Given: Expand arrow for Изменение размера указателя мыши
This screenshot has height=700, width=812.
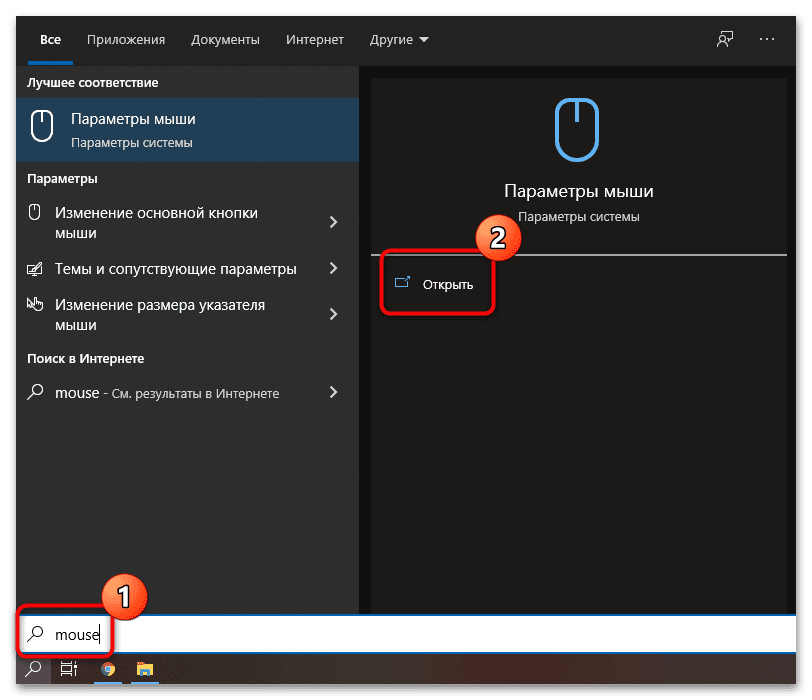Looking at the screenshot, I should (334, 314).
